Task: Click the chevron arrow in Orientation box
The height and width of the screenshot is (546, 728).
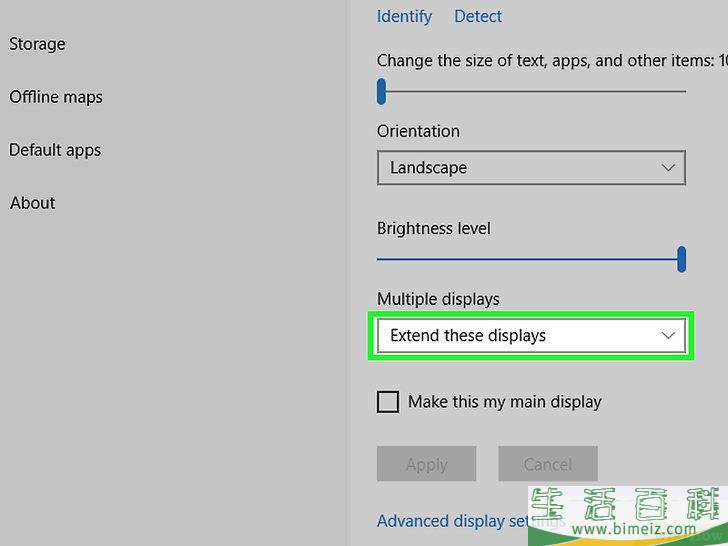Action: pos(669,168)
